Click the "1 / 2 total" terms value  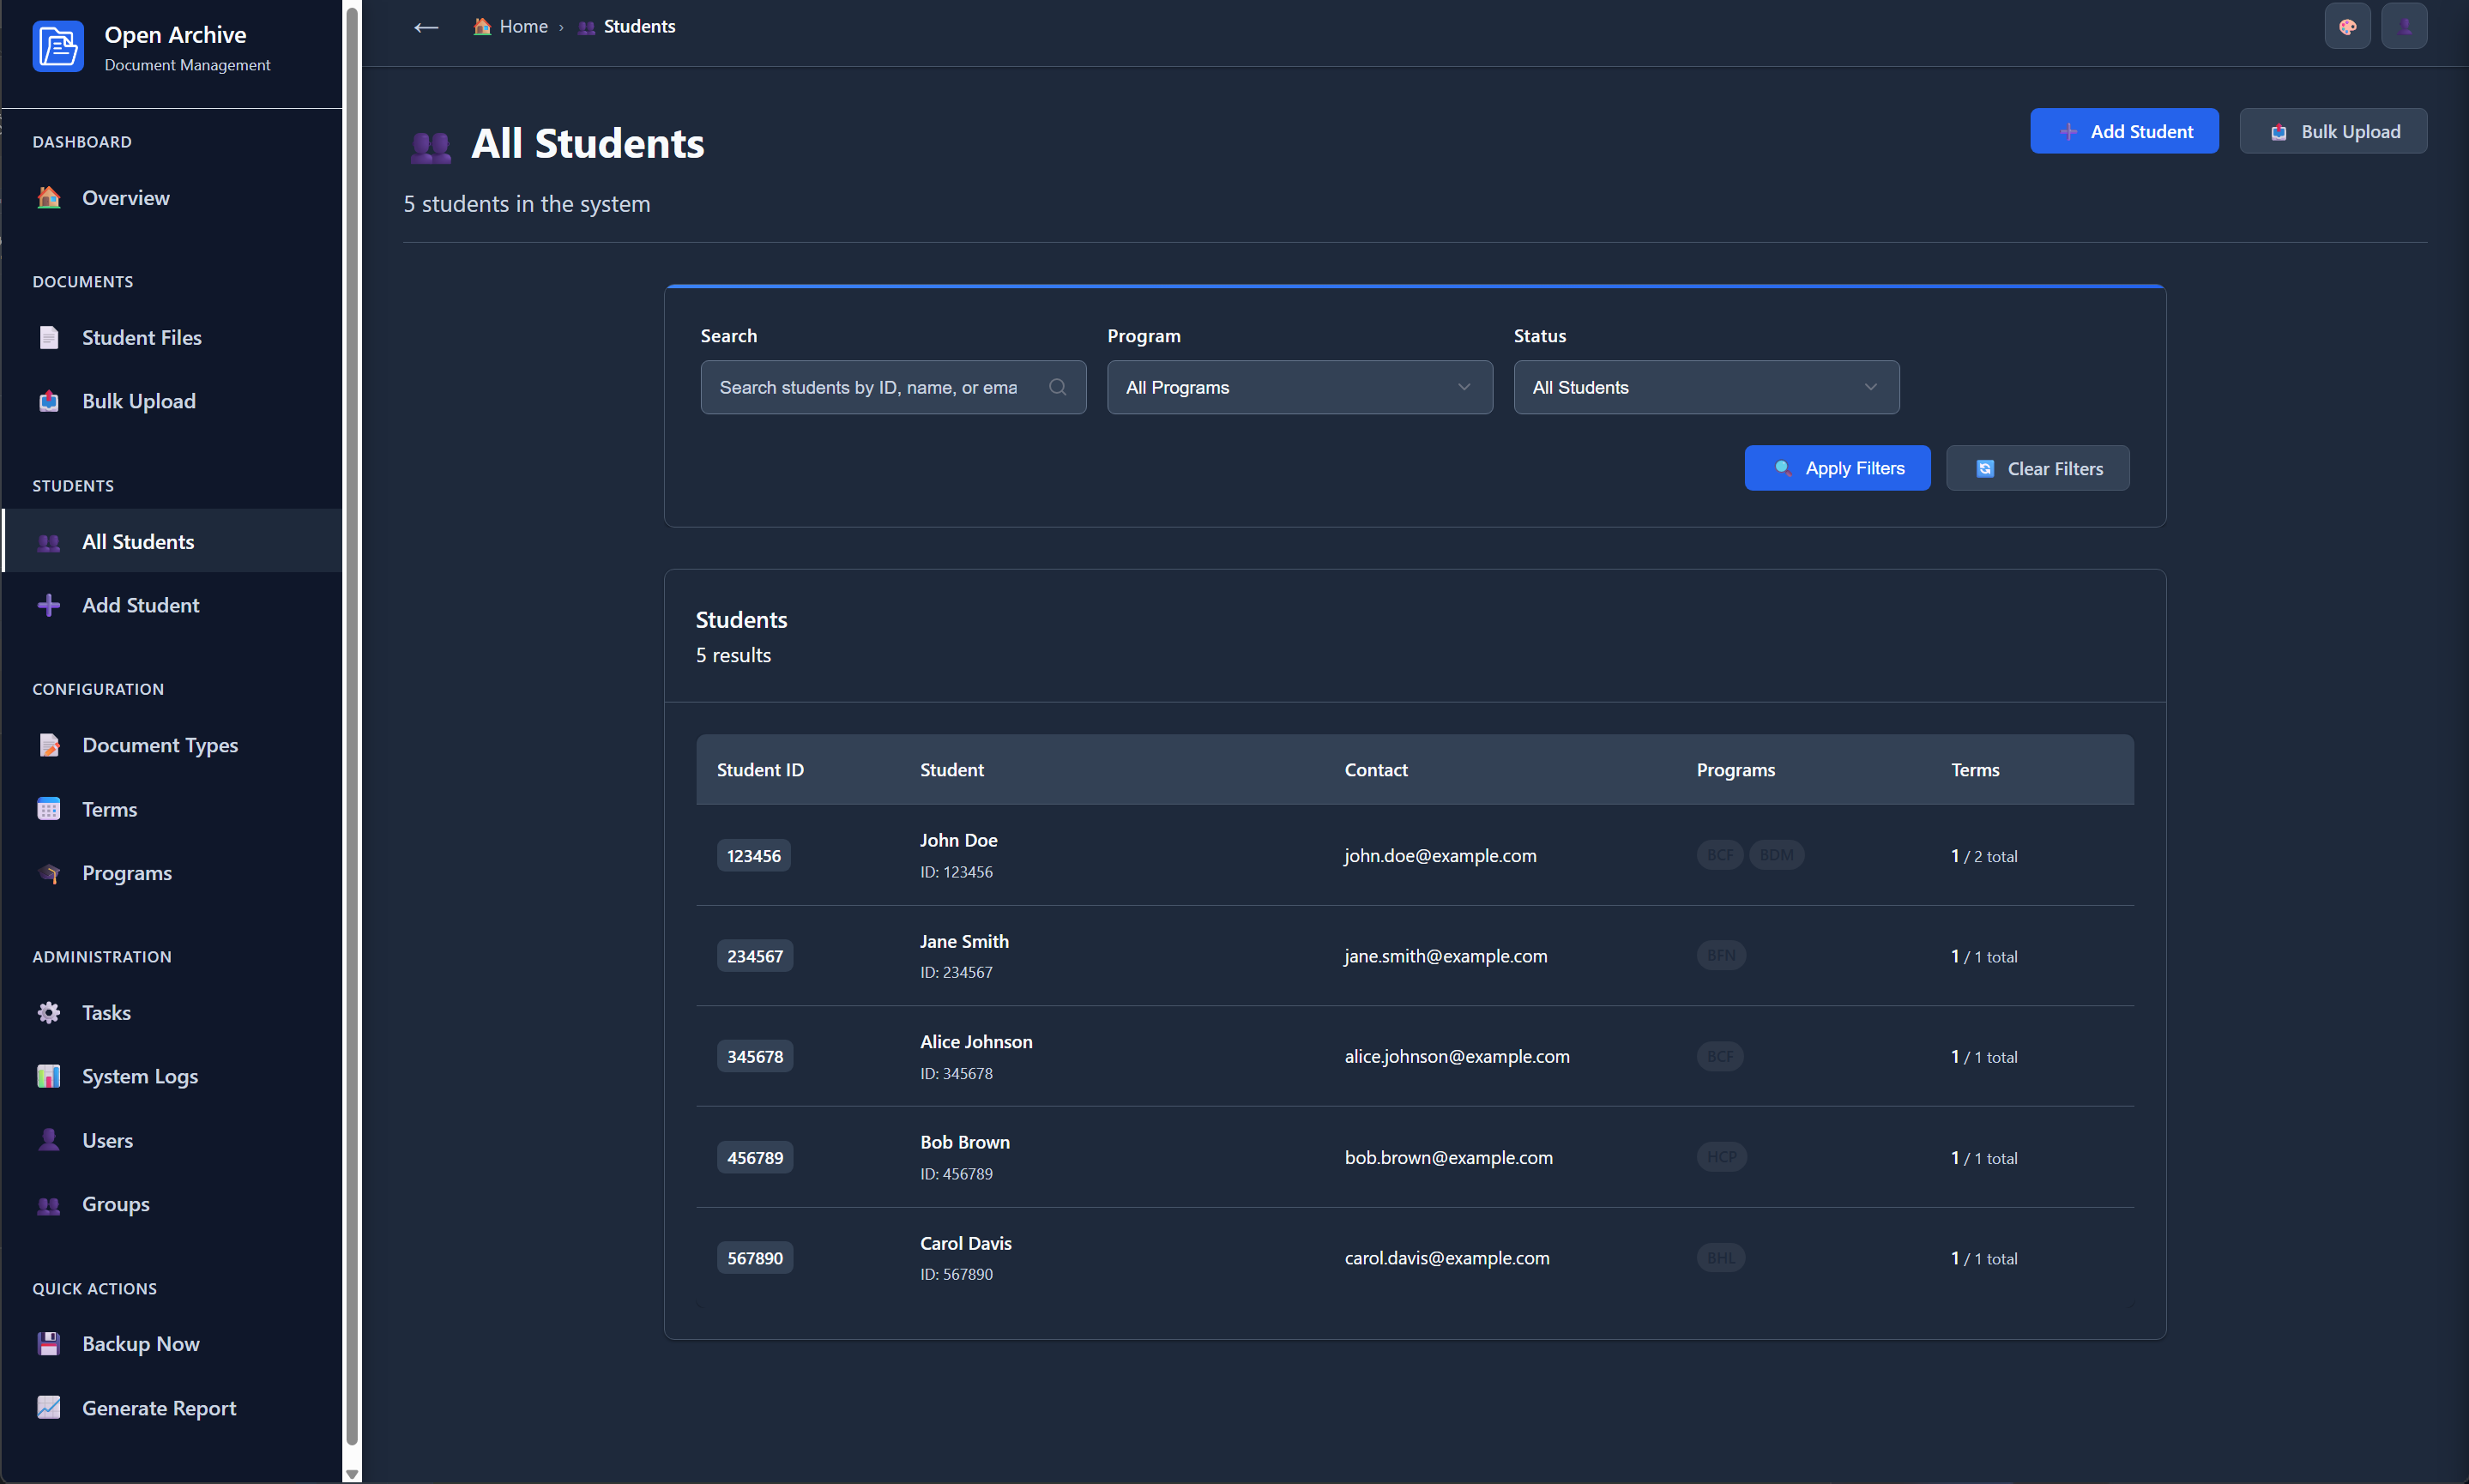point(1983,856)
